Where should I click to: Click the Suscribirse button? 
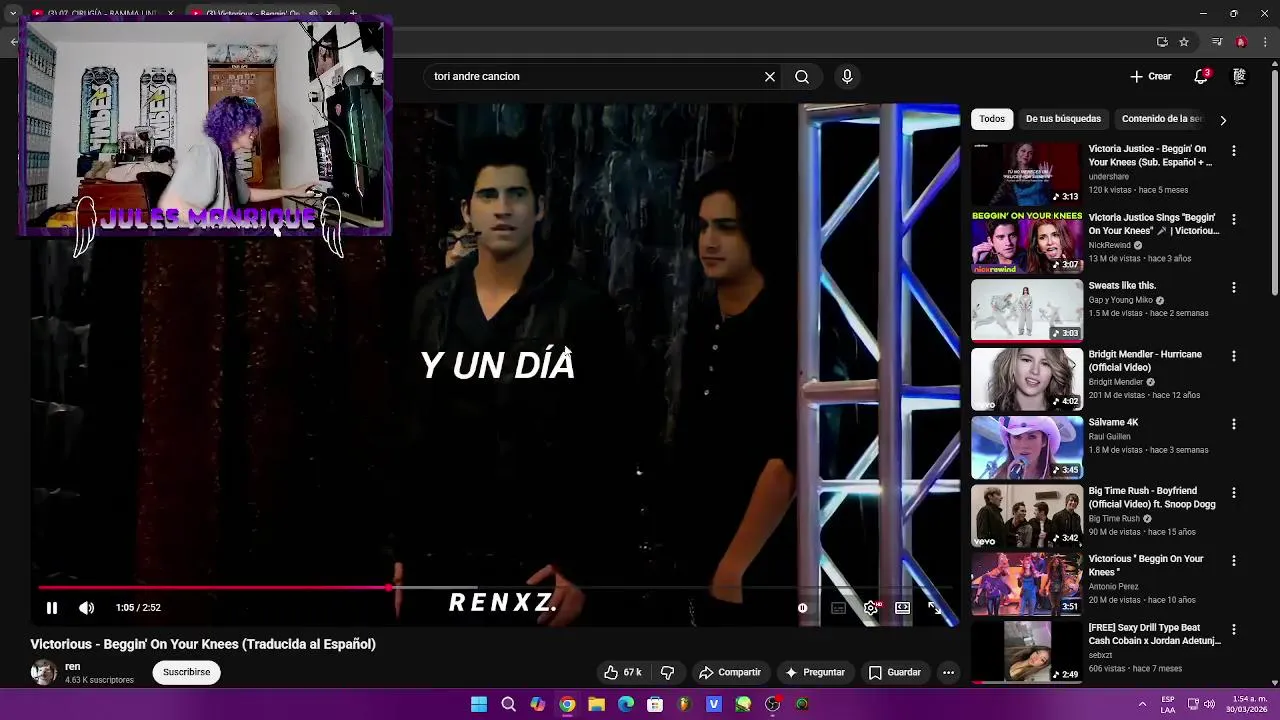click(186, 672)
